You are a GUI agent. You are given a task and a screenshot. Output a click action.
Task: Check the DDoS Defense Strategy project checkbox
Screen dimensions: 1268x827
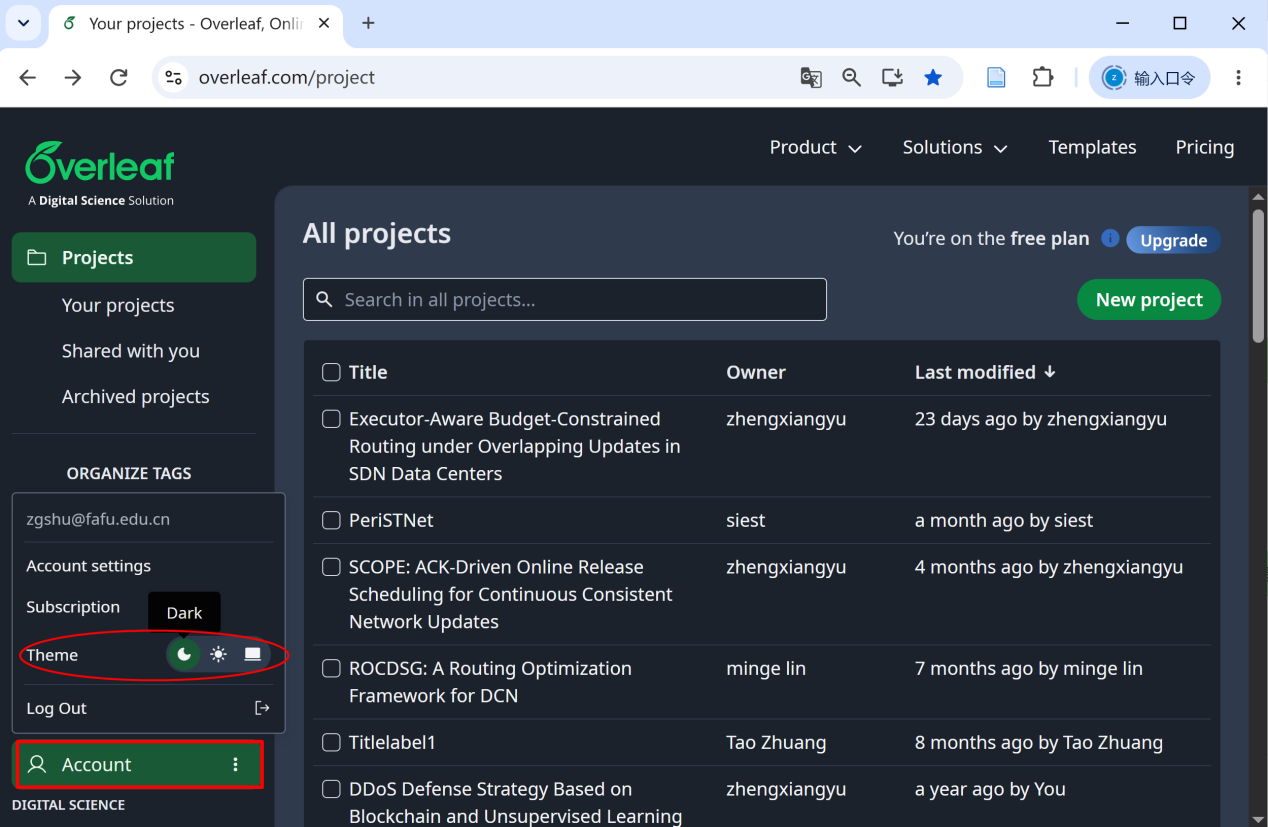coord(331,789)
